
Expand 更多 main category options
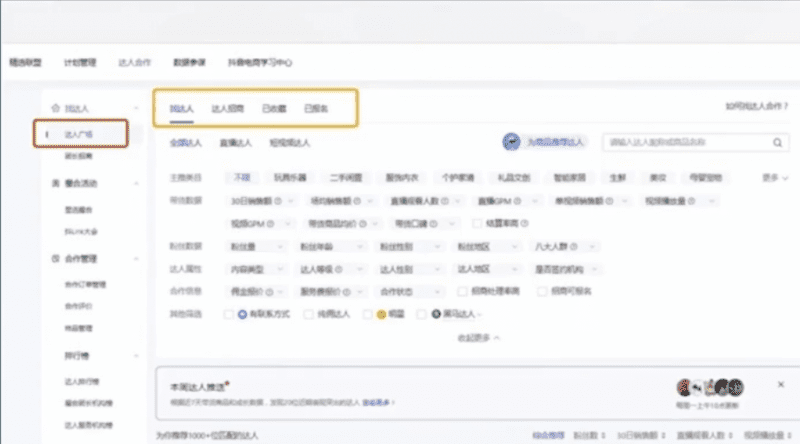(772, 177)
